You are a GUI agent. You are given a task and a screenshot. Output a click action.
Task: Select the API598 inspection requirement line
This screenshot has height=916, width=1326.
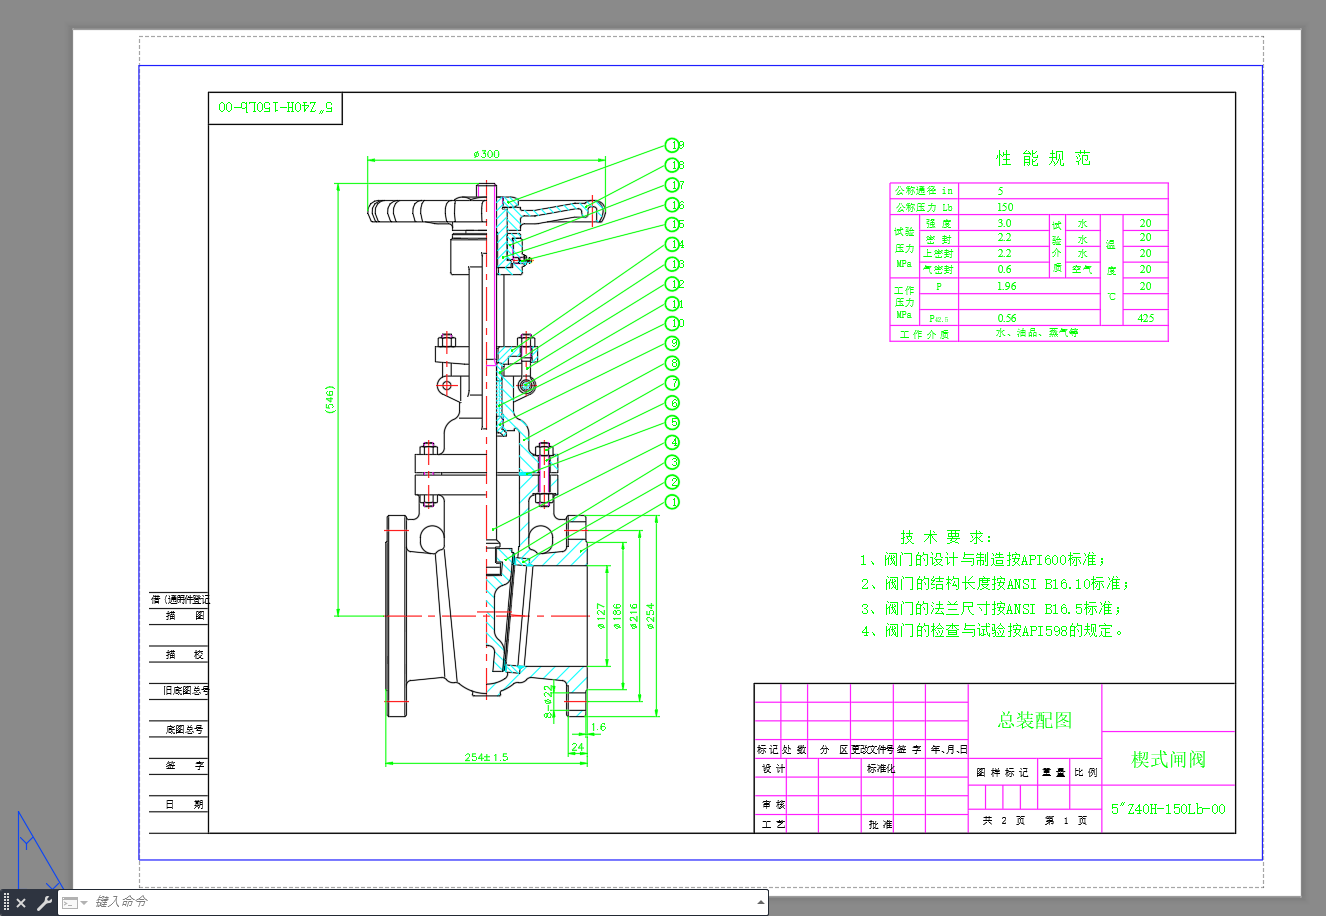[993, 631]
